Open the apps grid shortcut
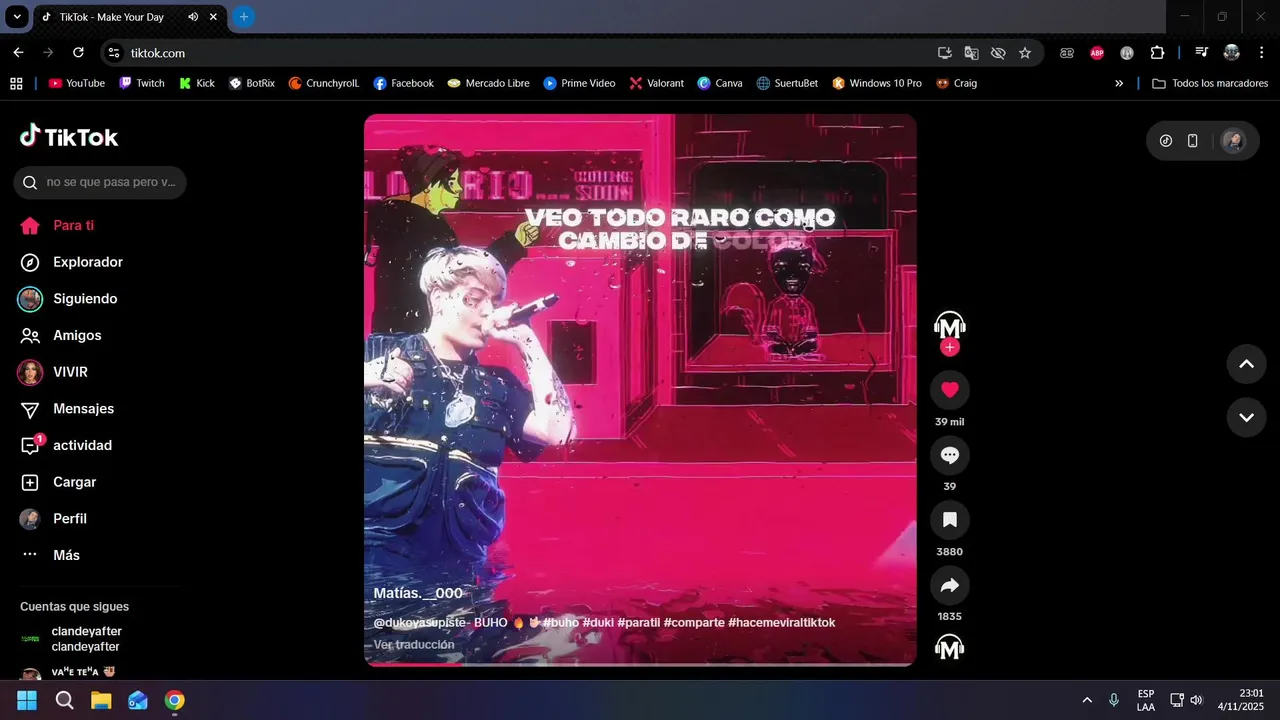Screen dimensions: 1280x720 [16, 83]
